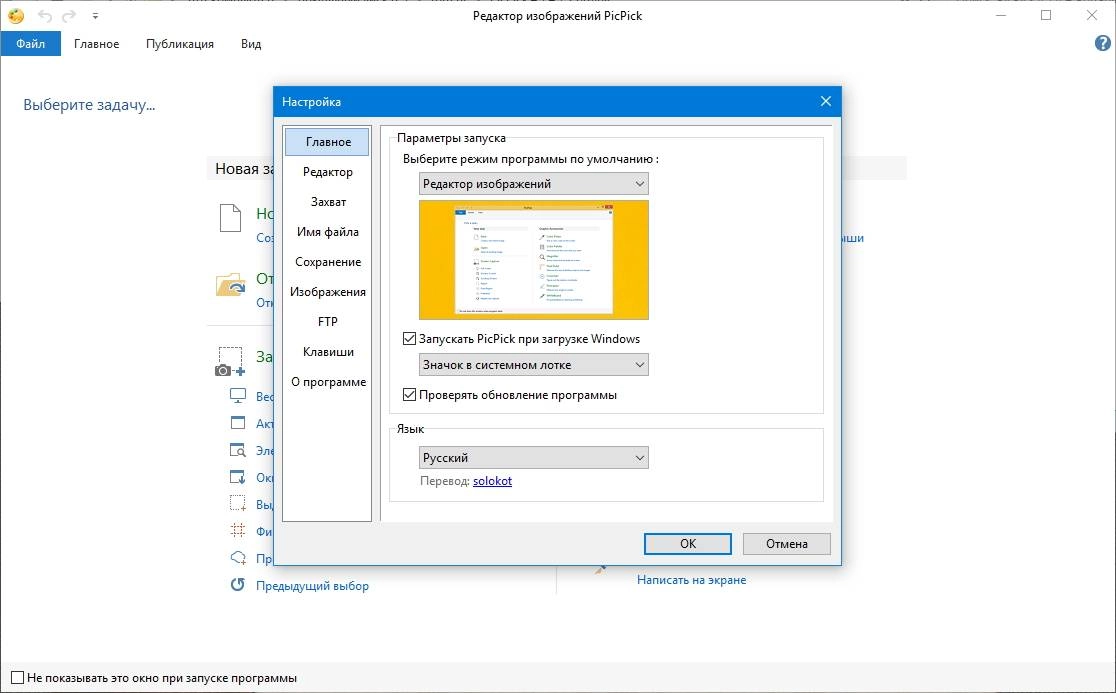Click the previous selection repeat icon

[x=238, y=585]
